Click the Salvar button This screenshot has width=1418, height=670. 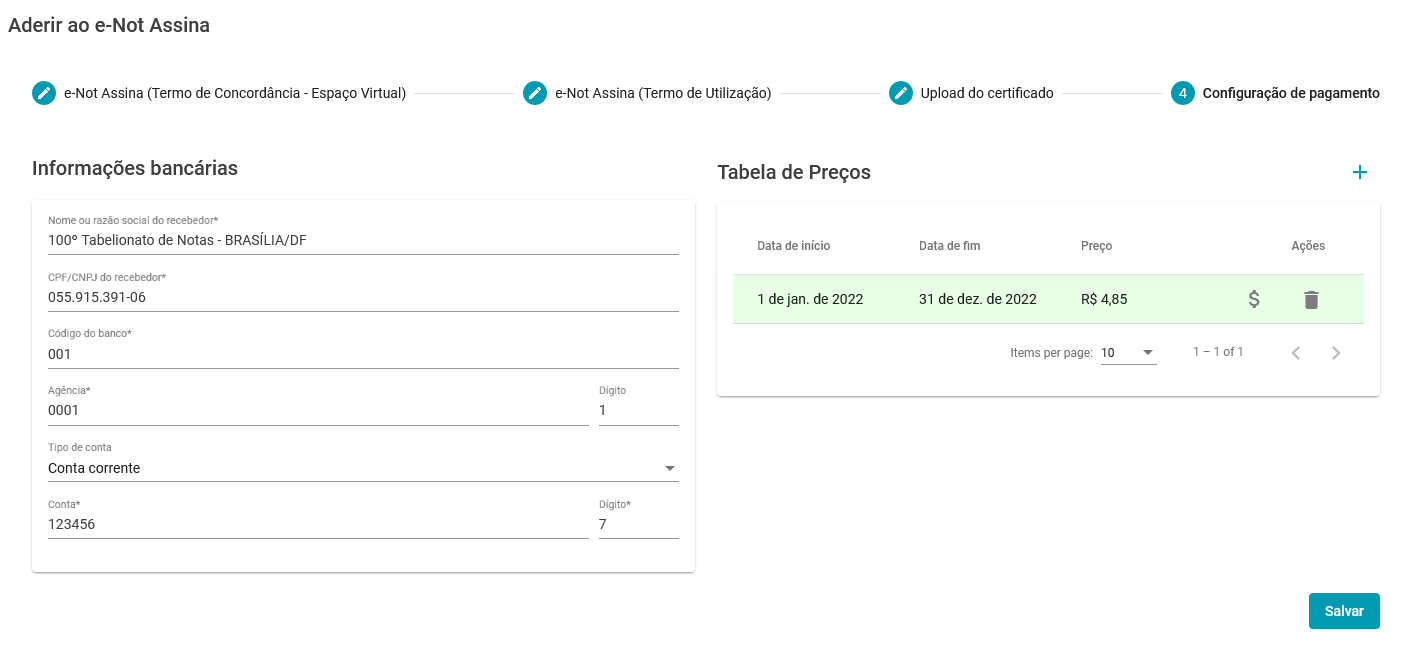1344,611
